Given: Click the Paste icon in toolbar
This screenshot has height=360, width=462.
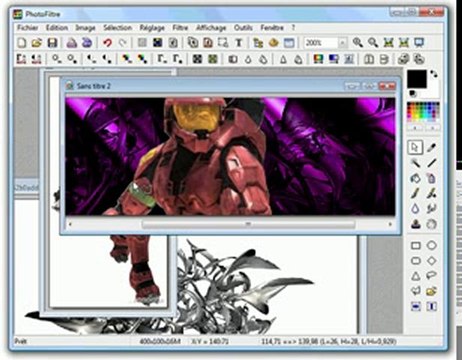Looking at the screenshot, I should click(208, 43).
